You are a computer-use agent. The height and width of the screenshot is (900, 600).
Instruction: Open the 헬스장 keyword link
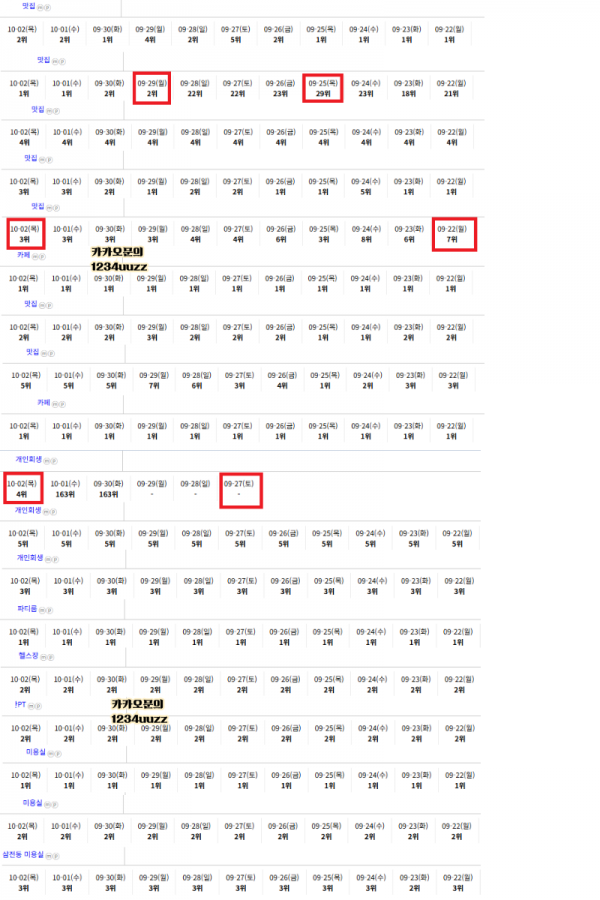26,656
